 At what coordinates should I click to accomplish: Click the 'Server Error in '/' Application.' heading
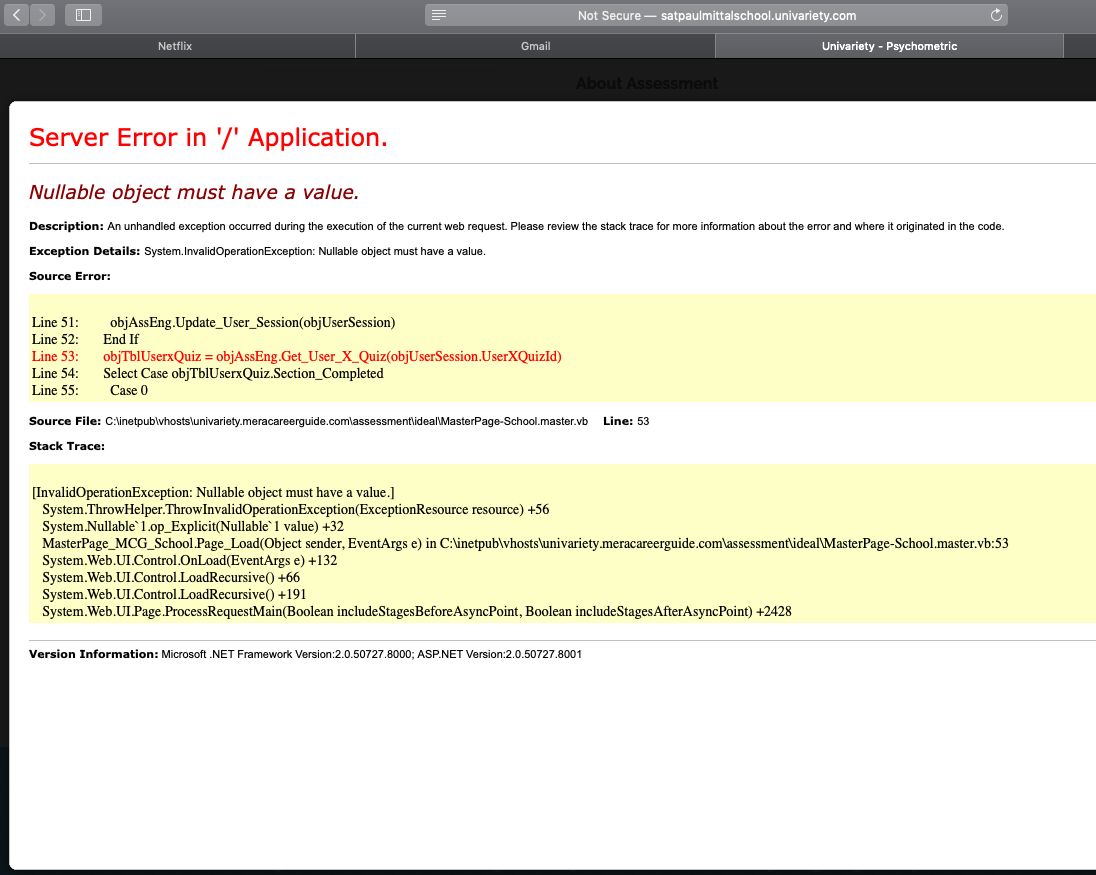click(x=208, y=138)
